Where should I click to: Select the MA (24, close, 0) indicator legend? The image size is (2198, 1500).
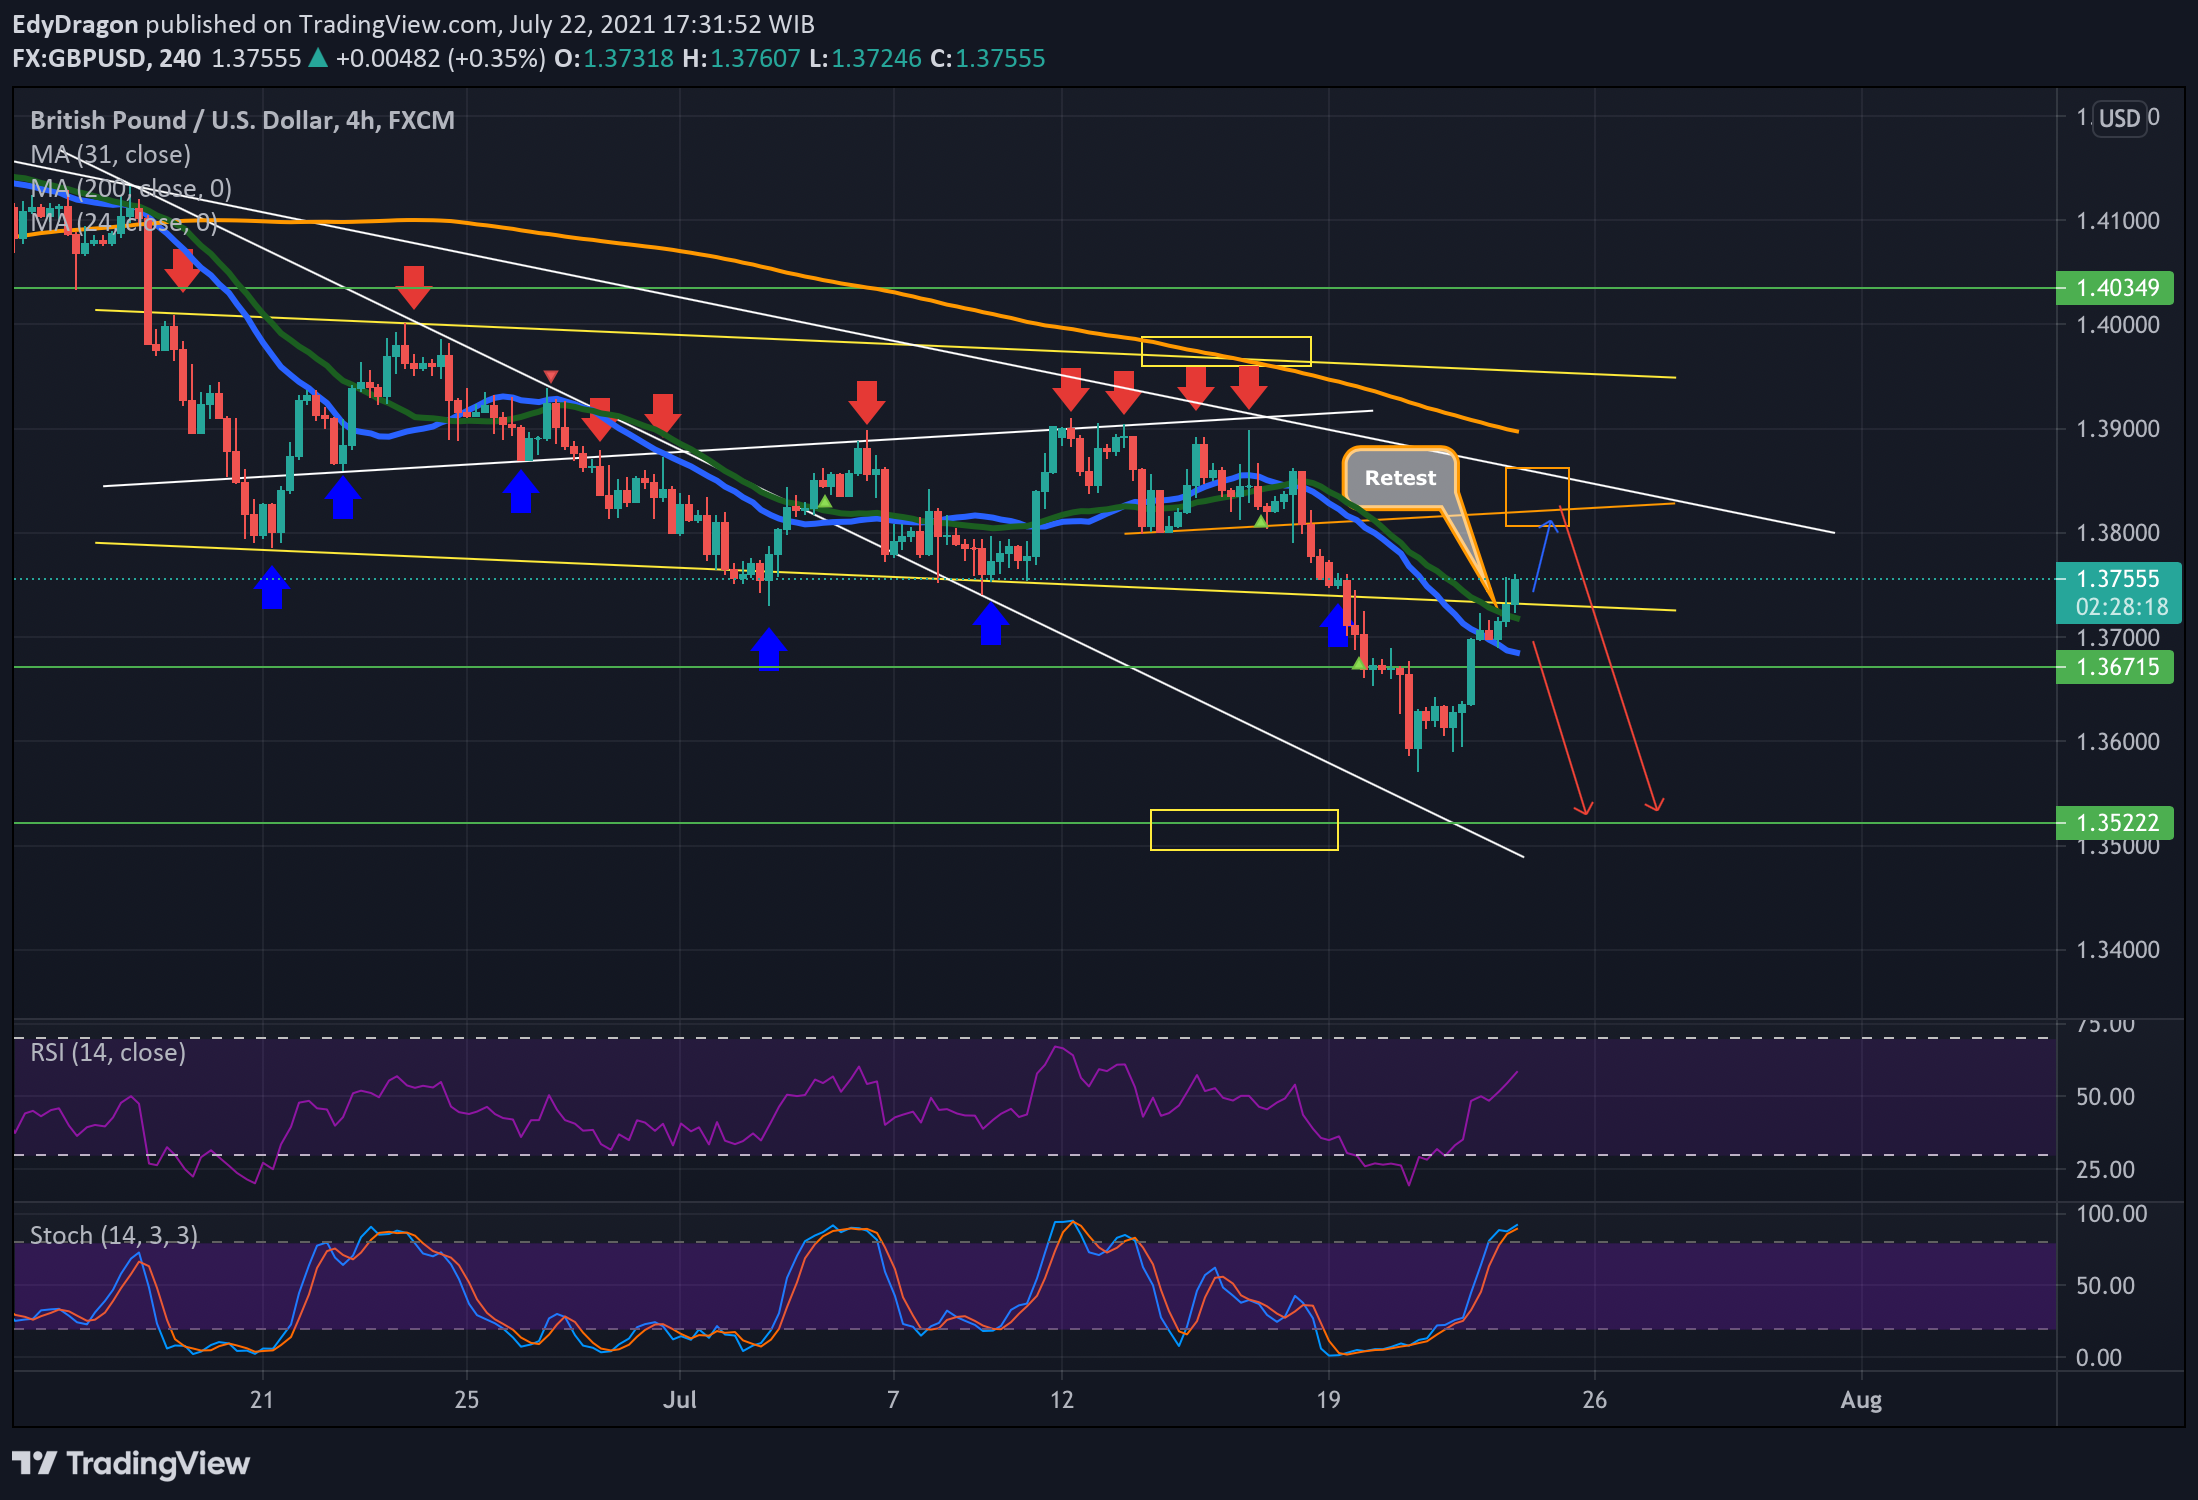coord(124,222)
